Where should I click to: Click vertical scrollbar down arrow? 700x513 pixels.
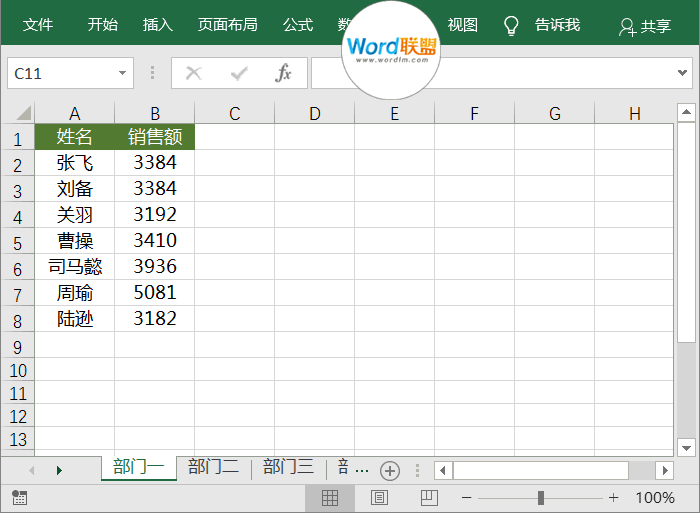pos(686,448)
